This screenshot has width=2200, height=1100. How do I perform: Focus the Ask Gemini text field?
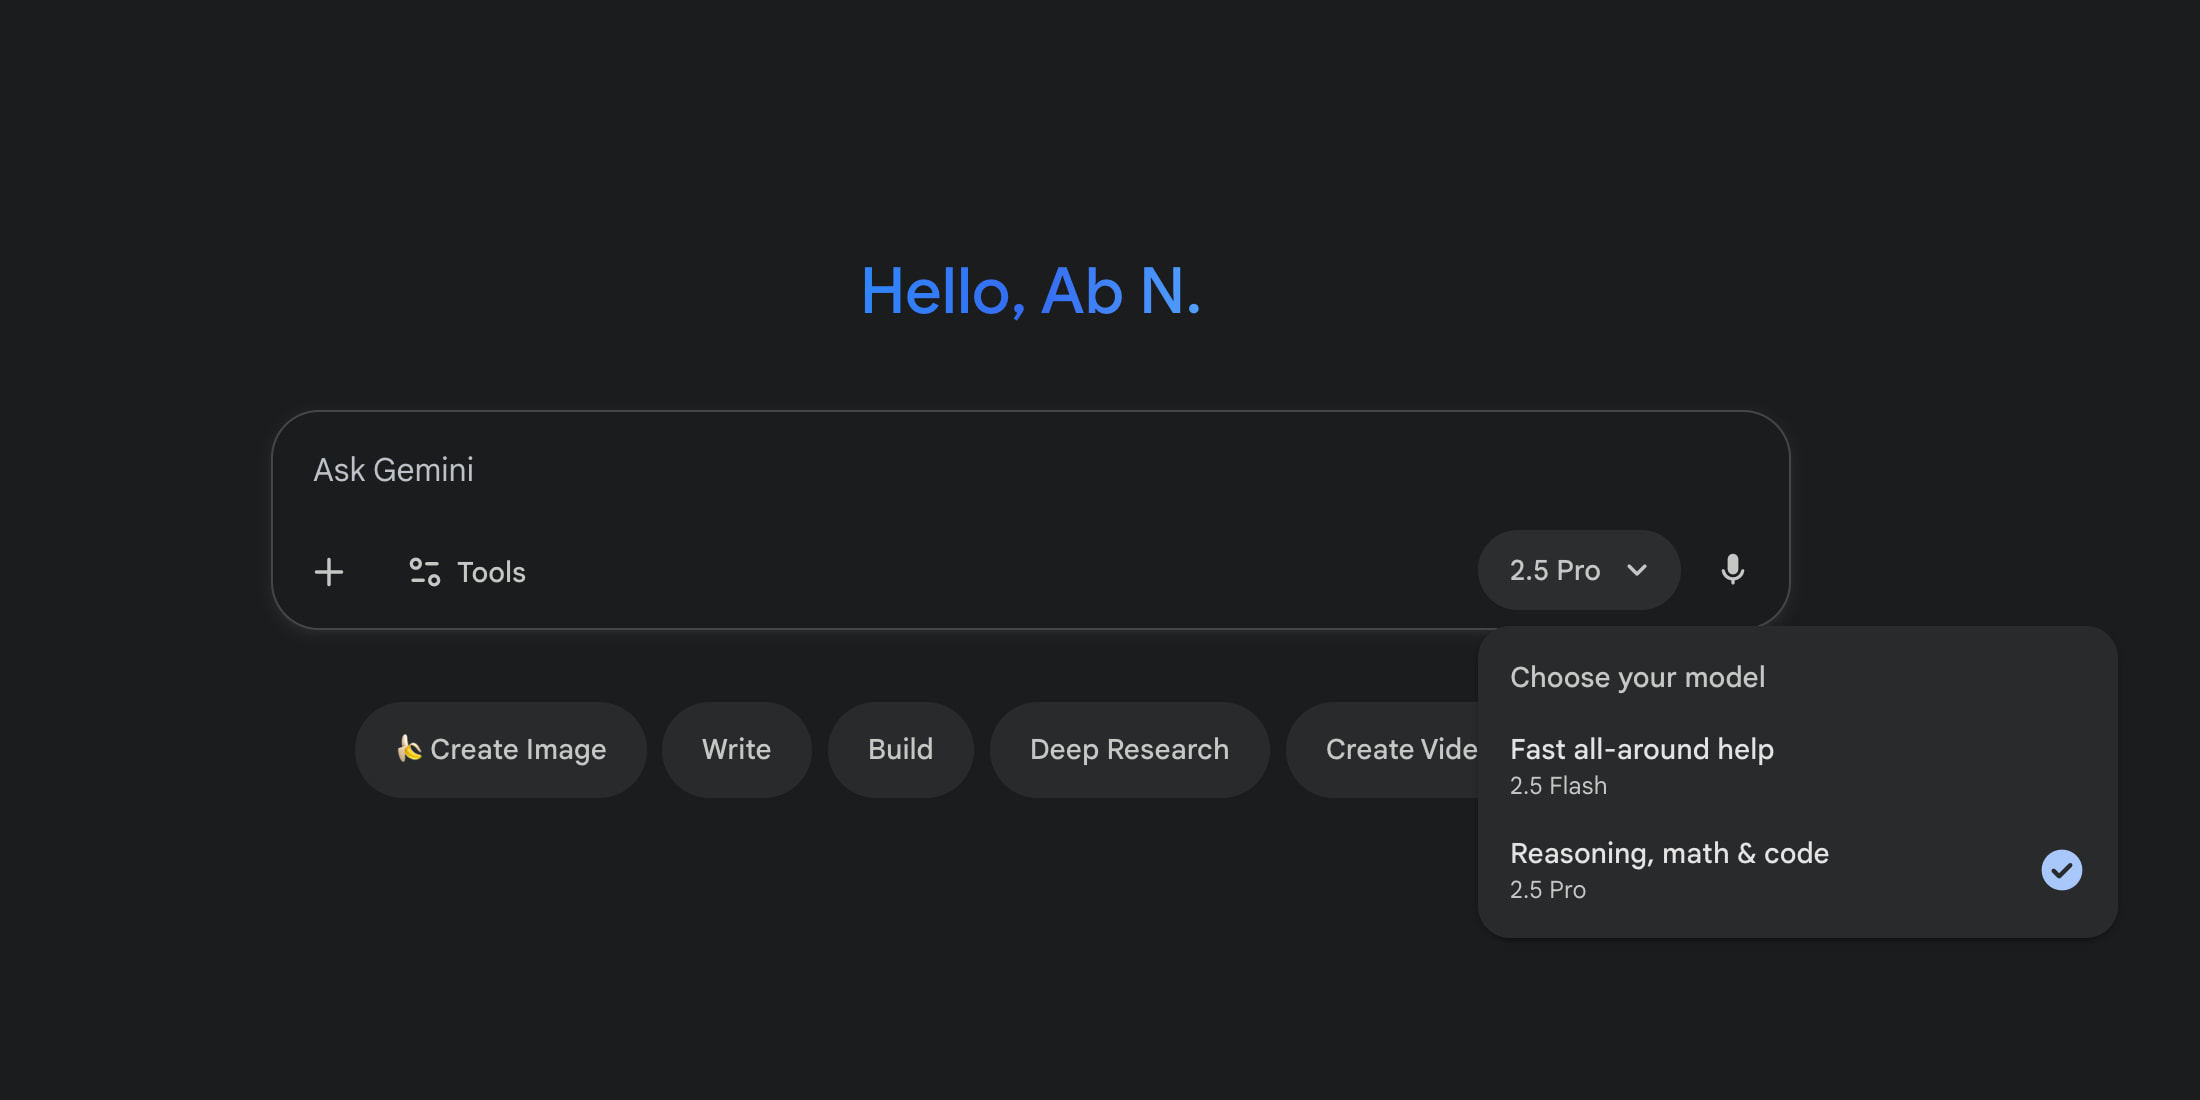tap(900, 470)
